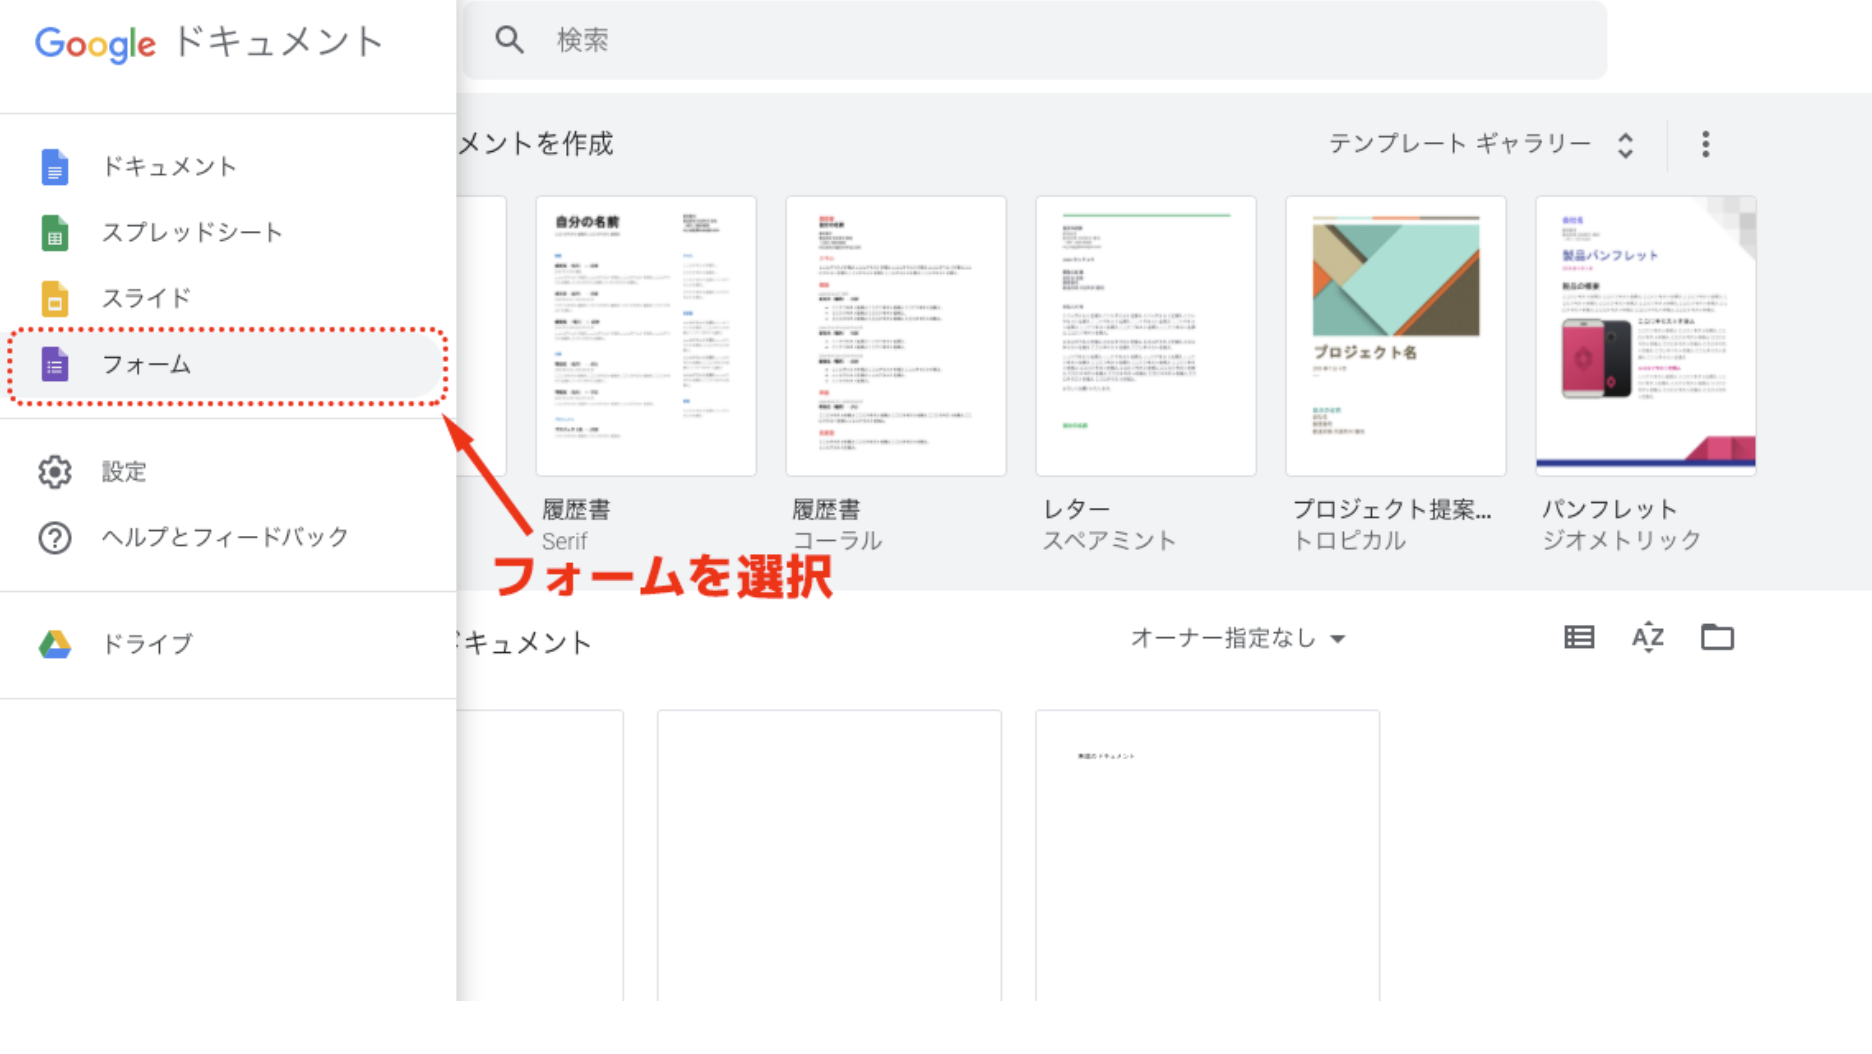This screenshot has height=1054, width=1872.
Task: Click the blue Docs icon in sidebar
Action: pyautogui.click(x=55, y=166)
